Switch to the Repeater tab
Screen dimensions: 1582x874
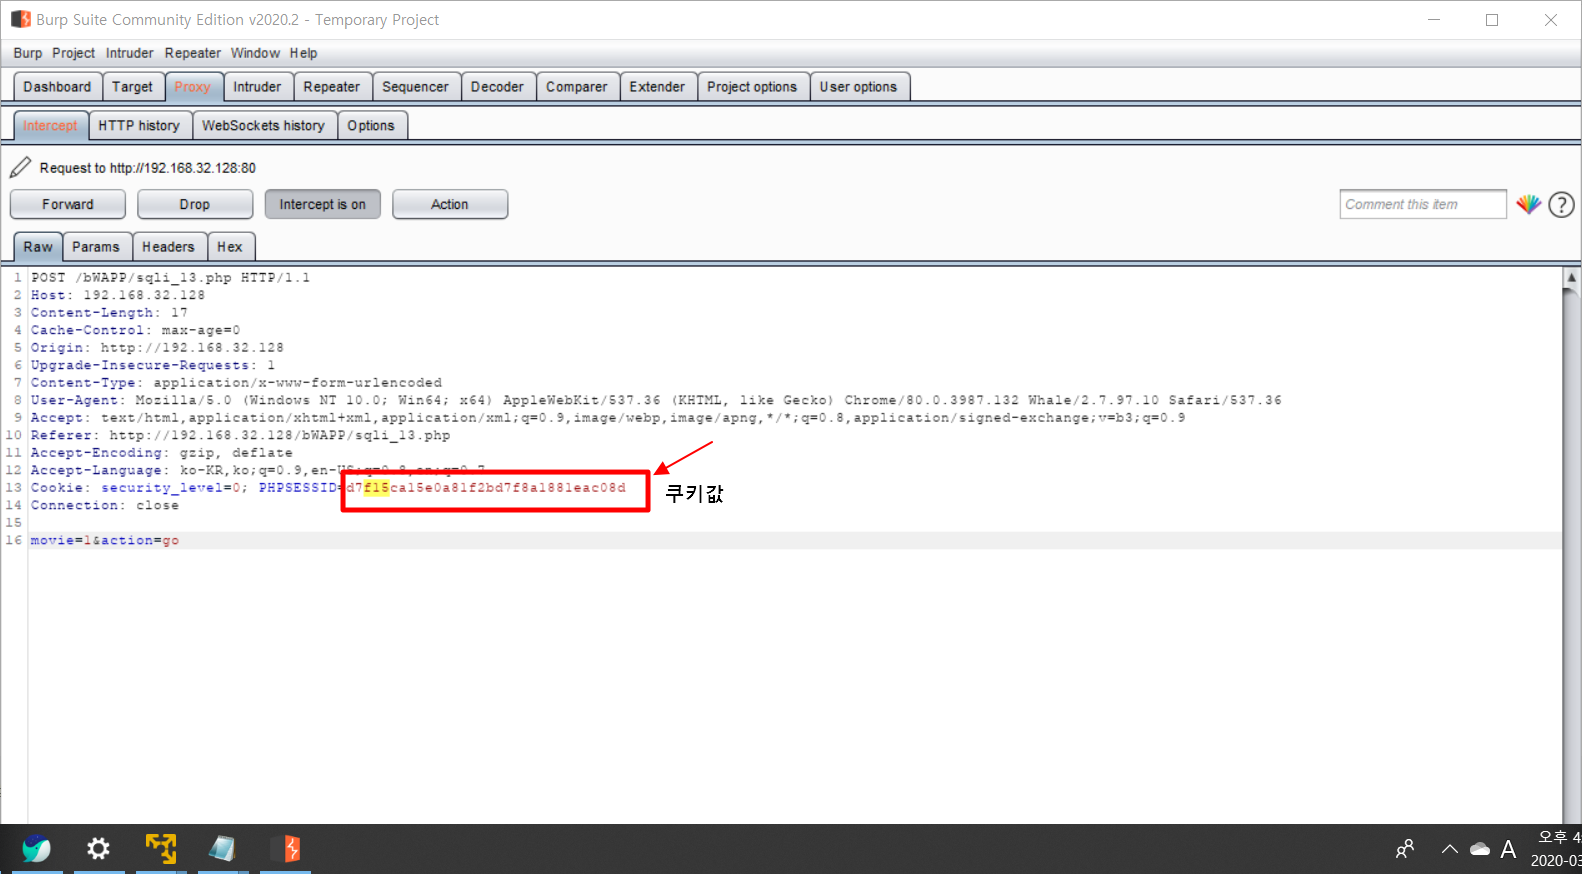tap(332, 87)
